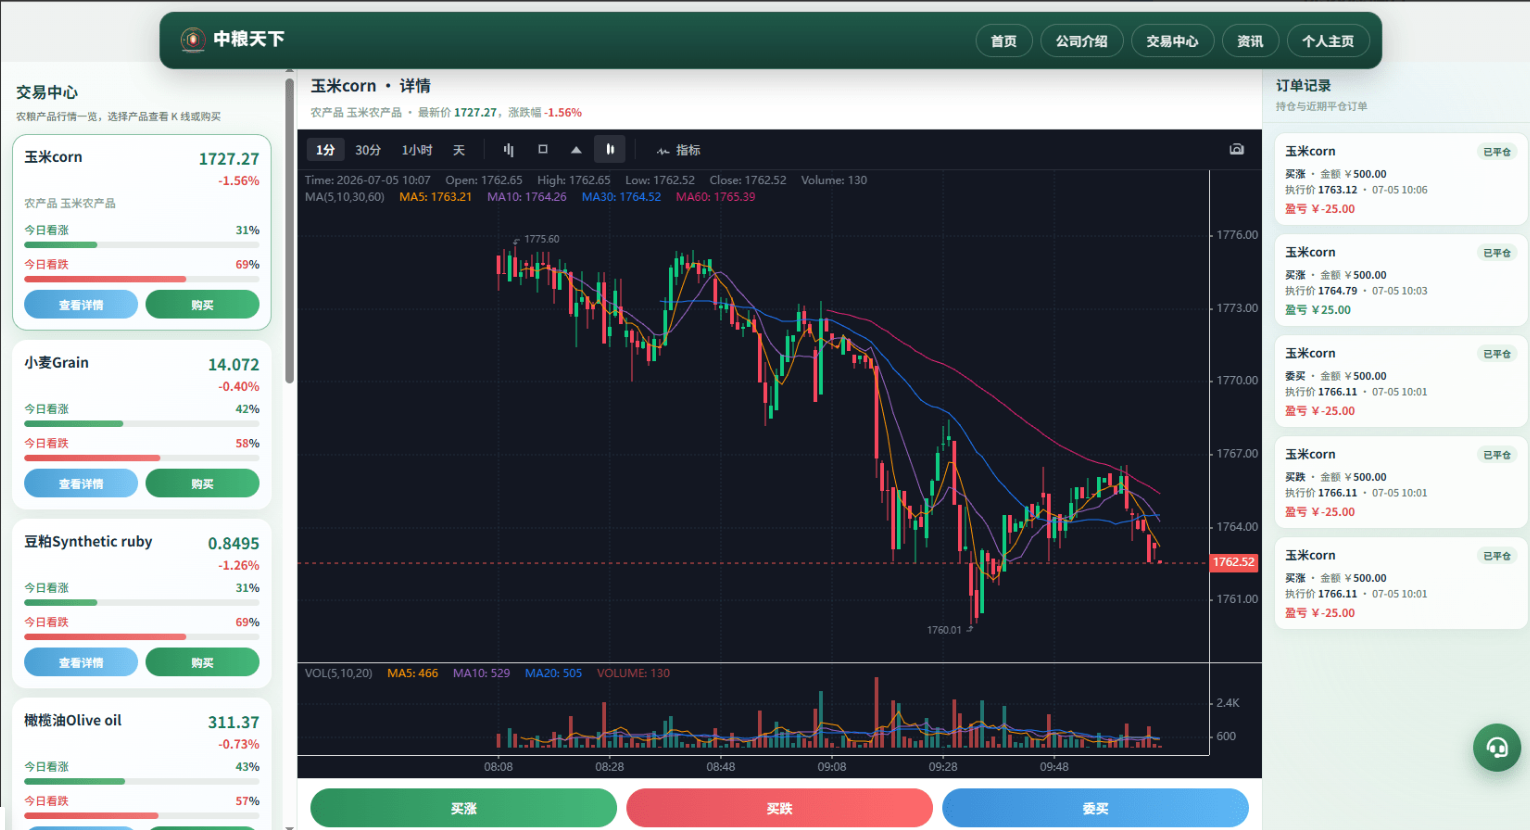Open the 资讯 news page
Viewport: 1530px width, 830px height.
pyautogui.click(x=1250, y=41)
